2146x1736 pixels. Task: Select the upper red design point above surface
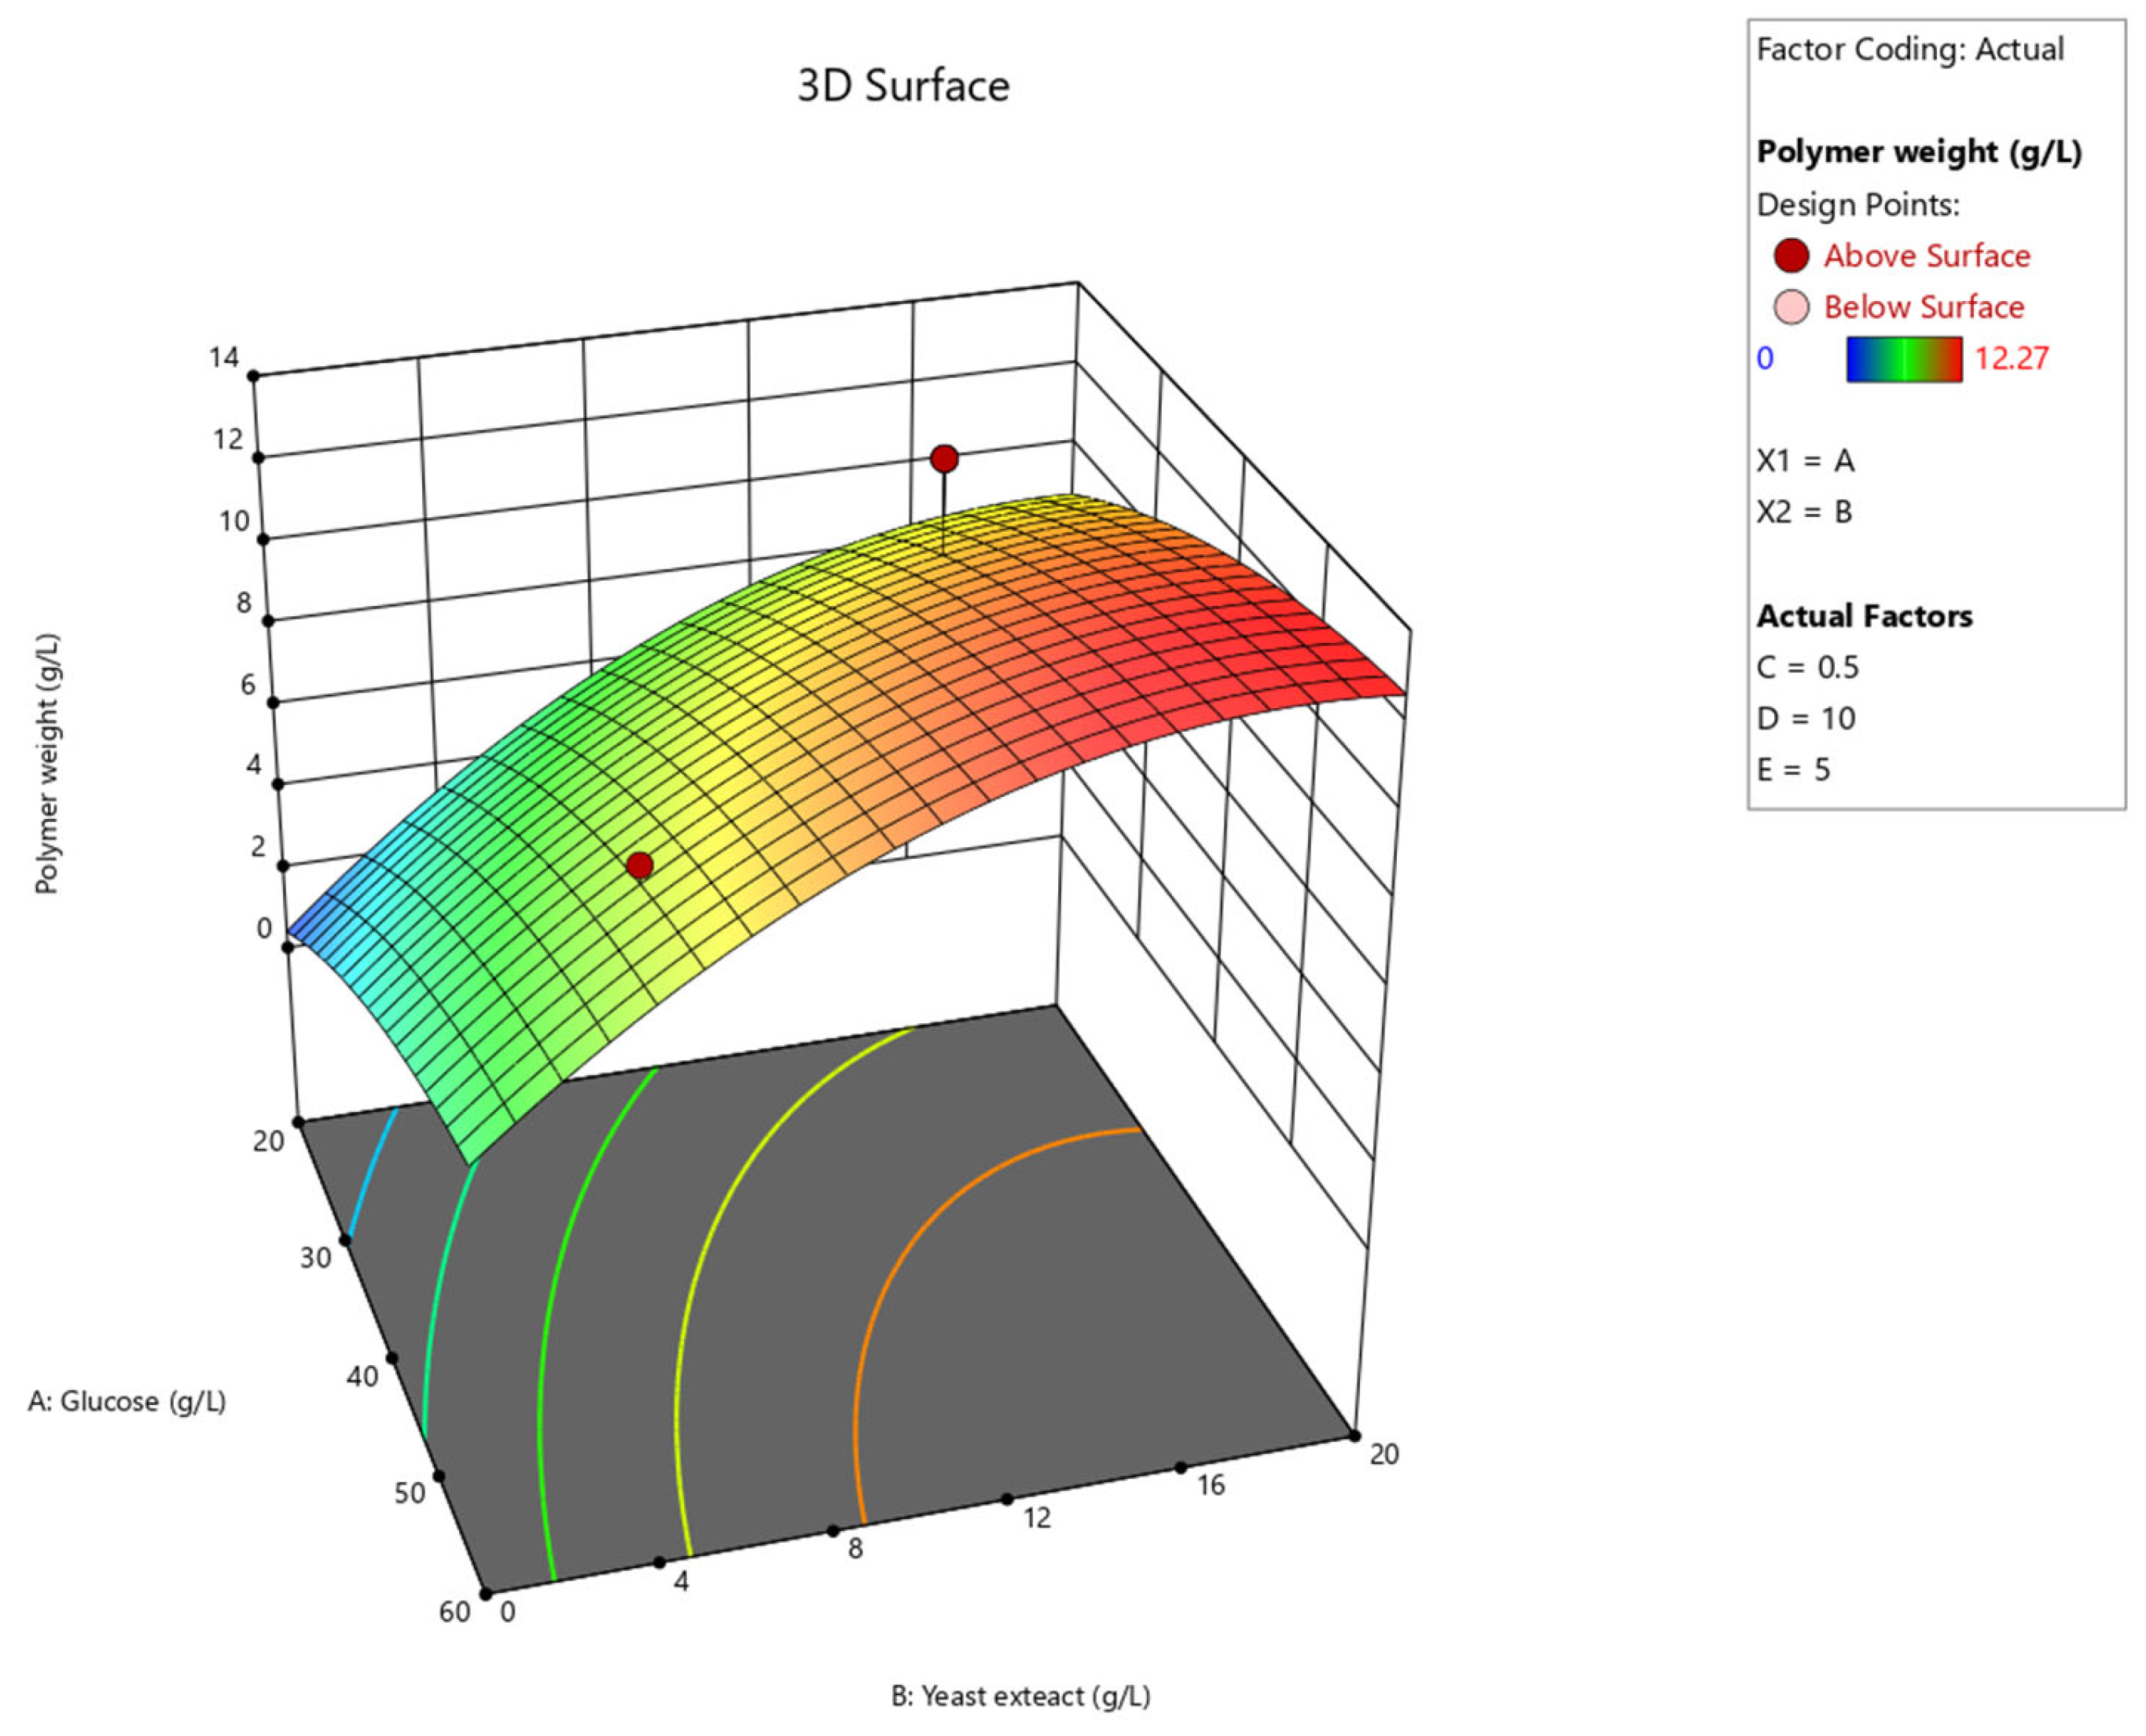tap(943, 459)
